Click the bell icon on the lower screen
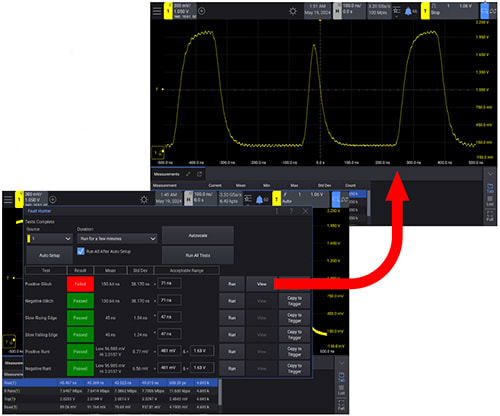500x416 pixels. (x=259, y=200)
